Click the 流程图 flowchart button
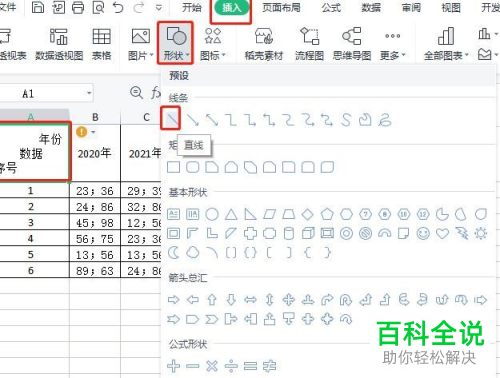This screenshot has height=378, width=500. click(x=309, y=44)
